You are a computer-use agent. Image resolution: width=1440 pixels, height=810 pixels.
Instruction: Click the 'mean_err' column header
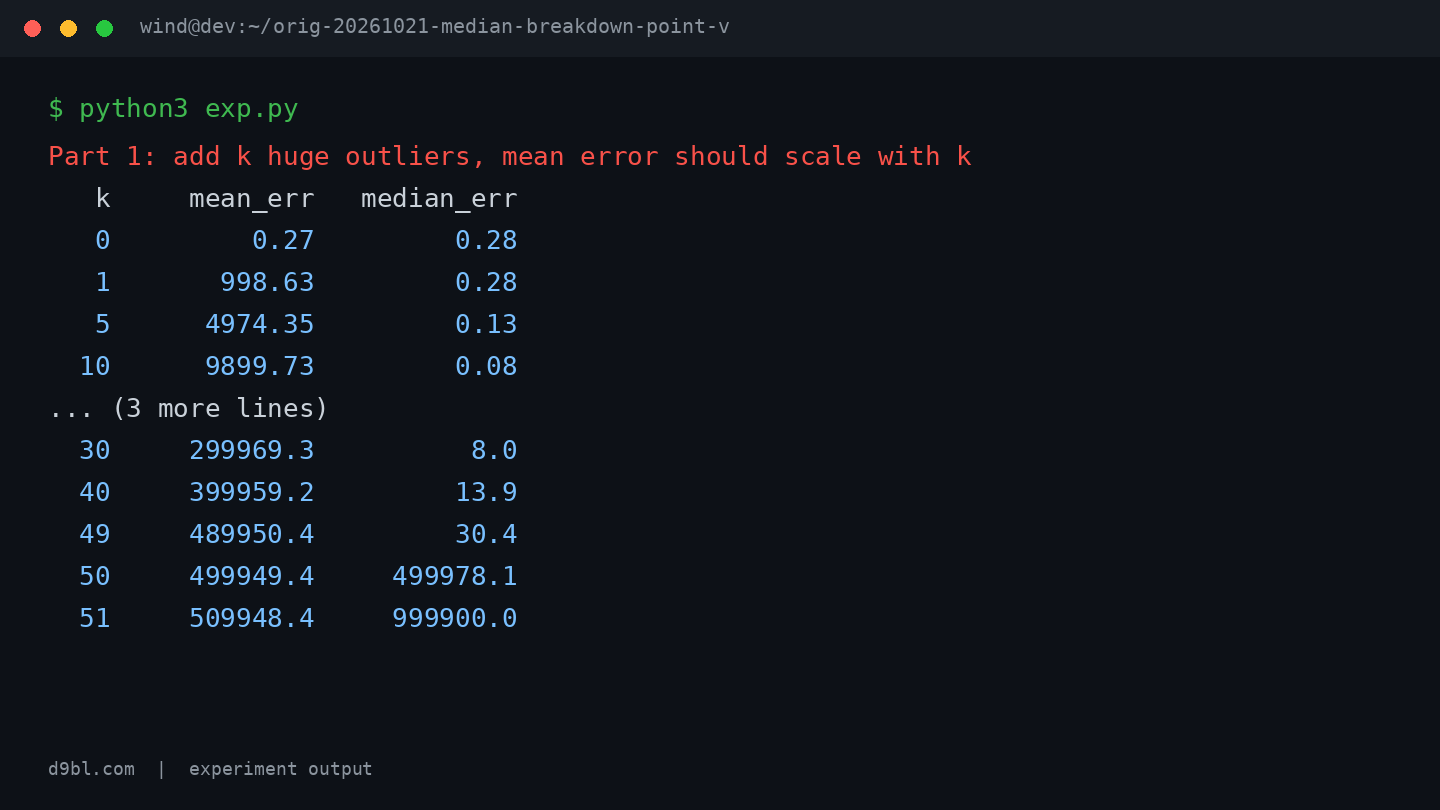click(252, 199)
